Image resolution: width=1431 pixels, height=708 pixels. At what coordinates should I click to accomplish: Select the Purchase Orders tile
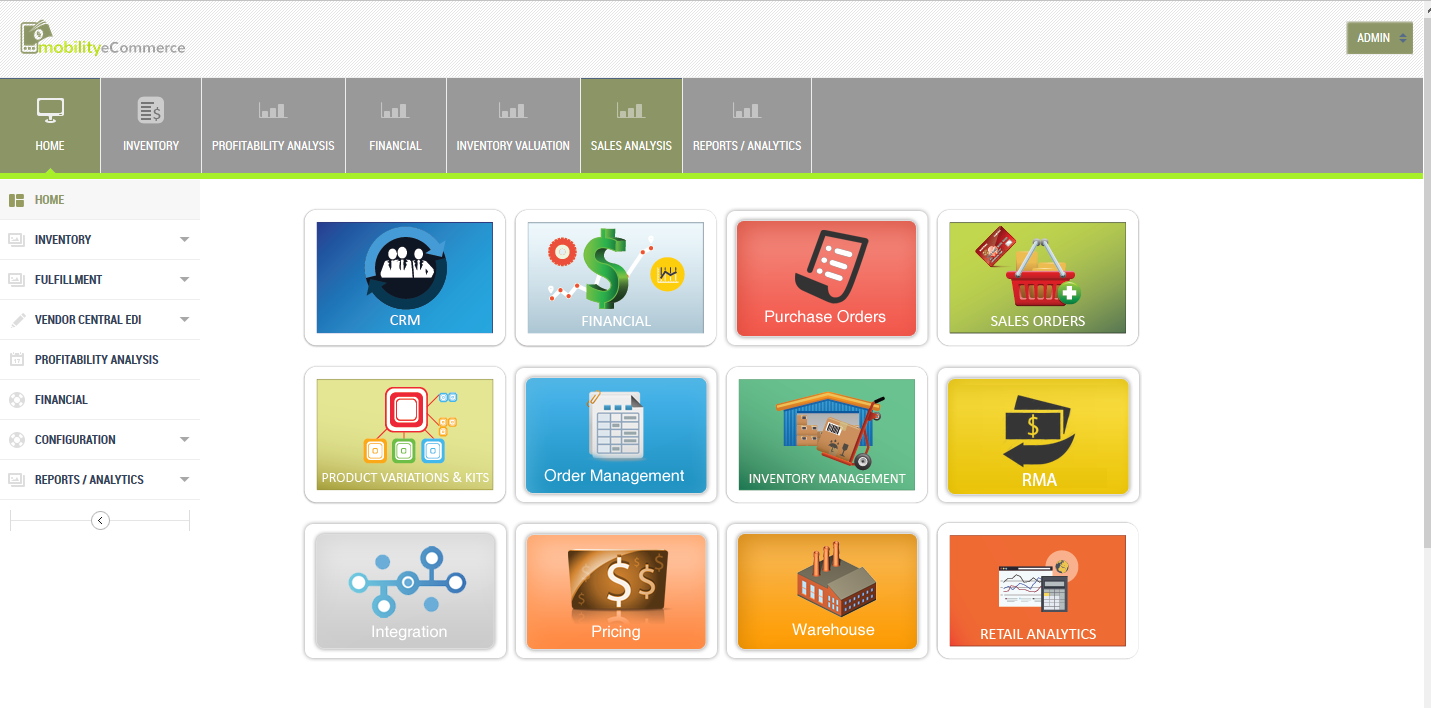pos(826,277)
